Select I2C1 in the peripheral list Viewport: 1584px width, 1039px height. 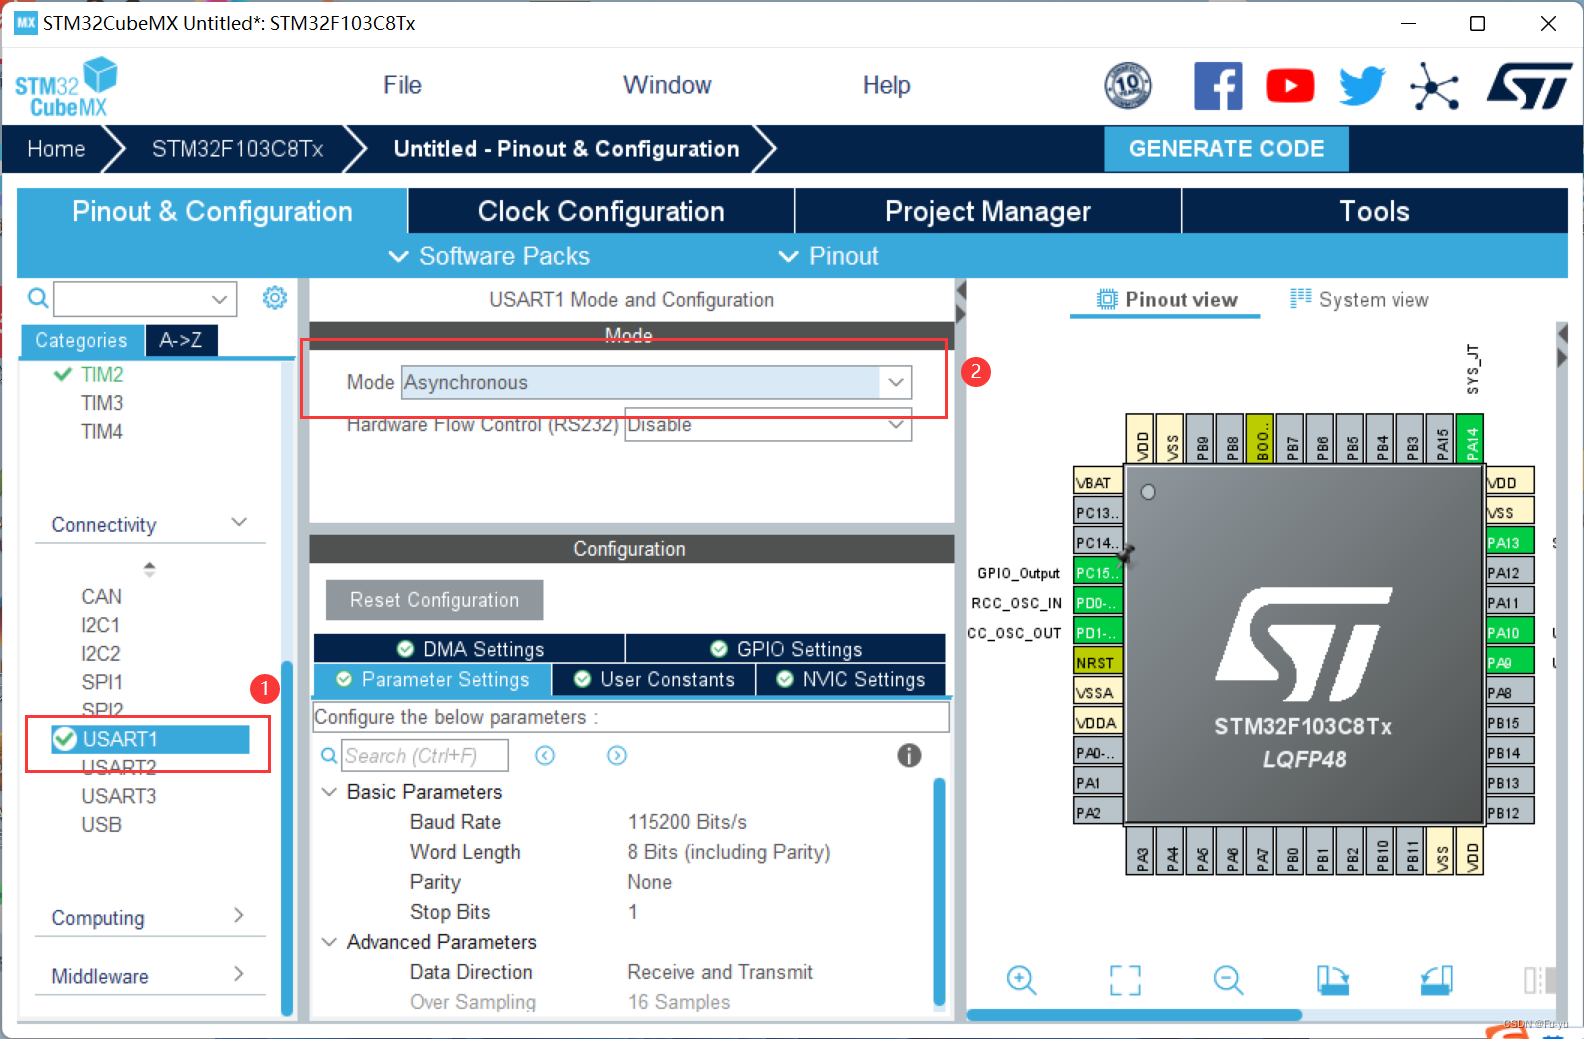(x=101, y=625)
